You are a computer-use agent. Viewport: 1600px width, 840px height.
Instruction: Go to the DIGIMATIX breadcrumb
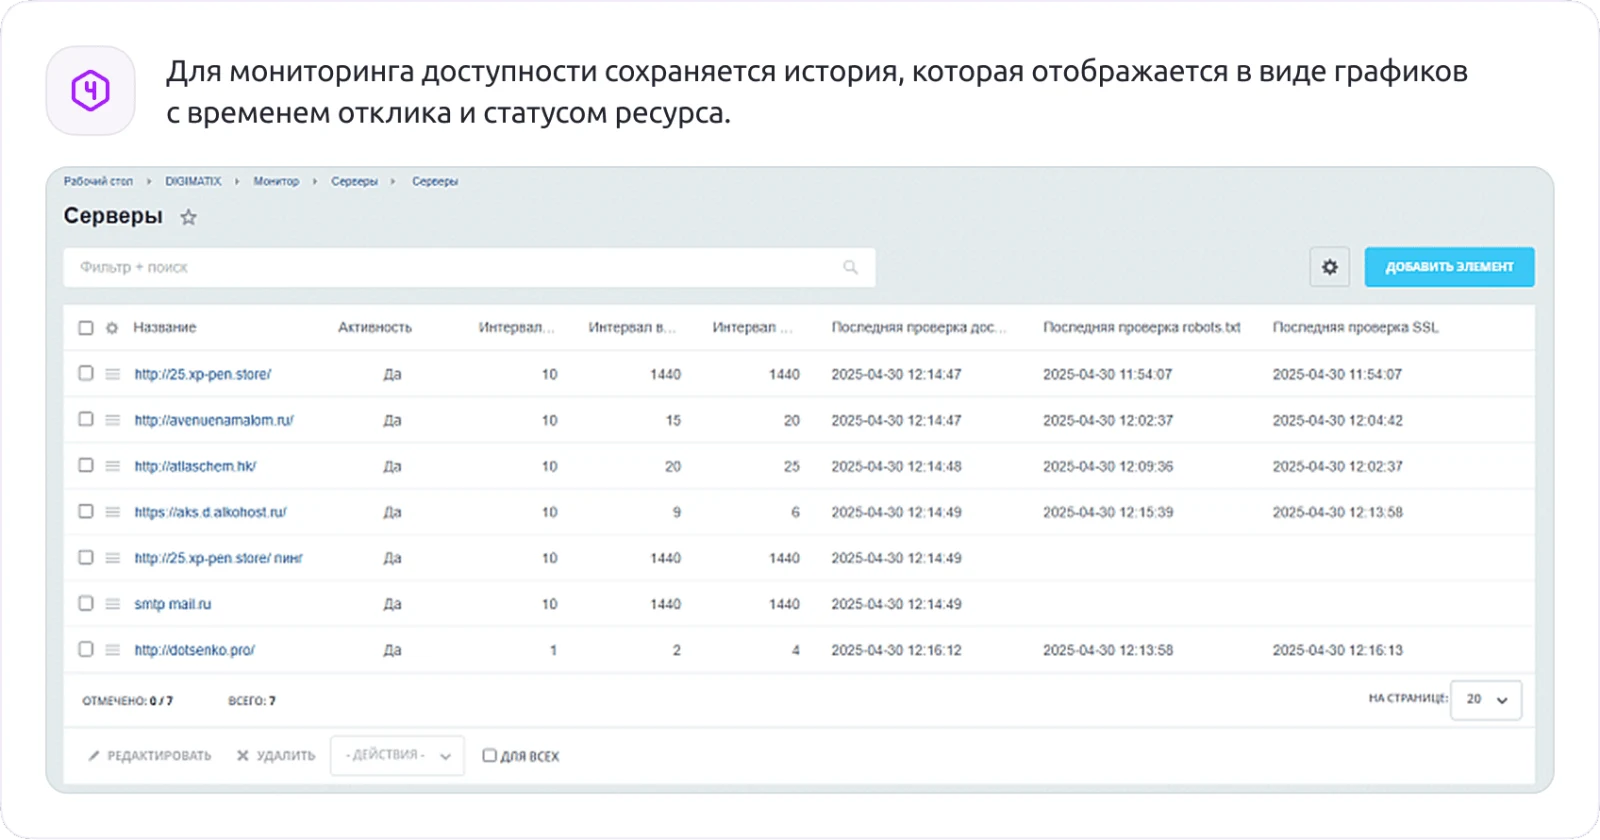(x=193, y=182)
